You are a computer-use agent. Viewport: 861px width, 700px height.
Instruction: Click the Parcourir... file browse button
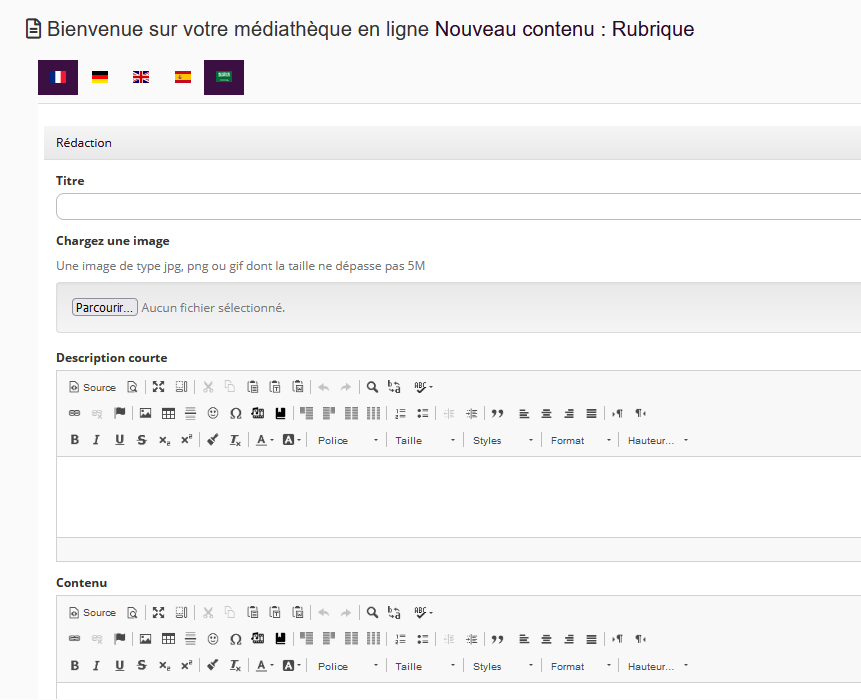(104, 308)
